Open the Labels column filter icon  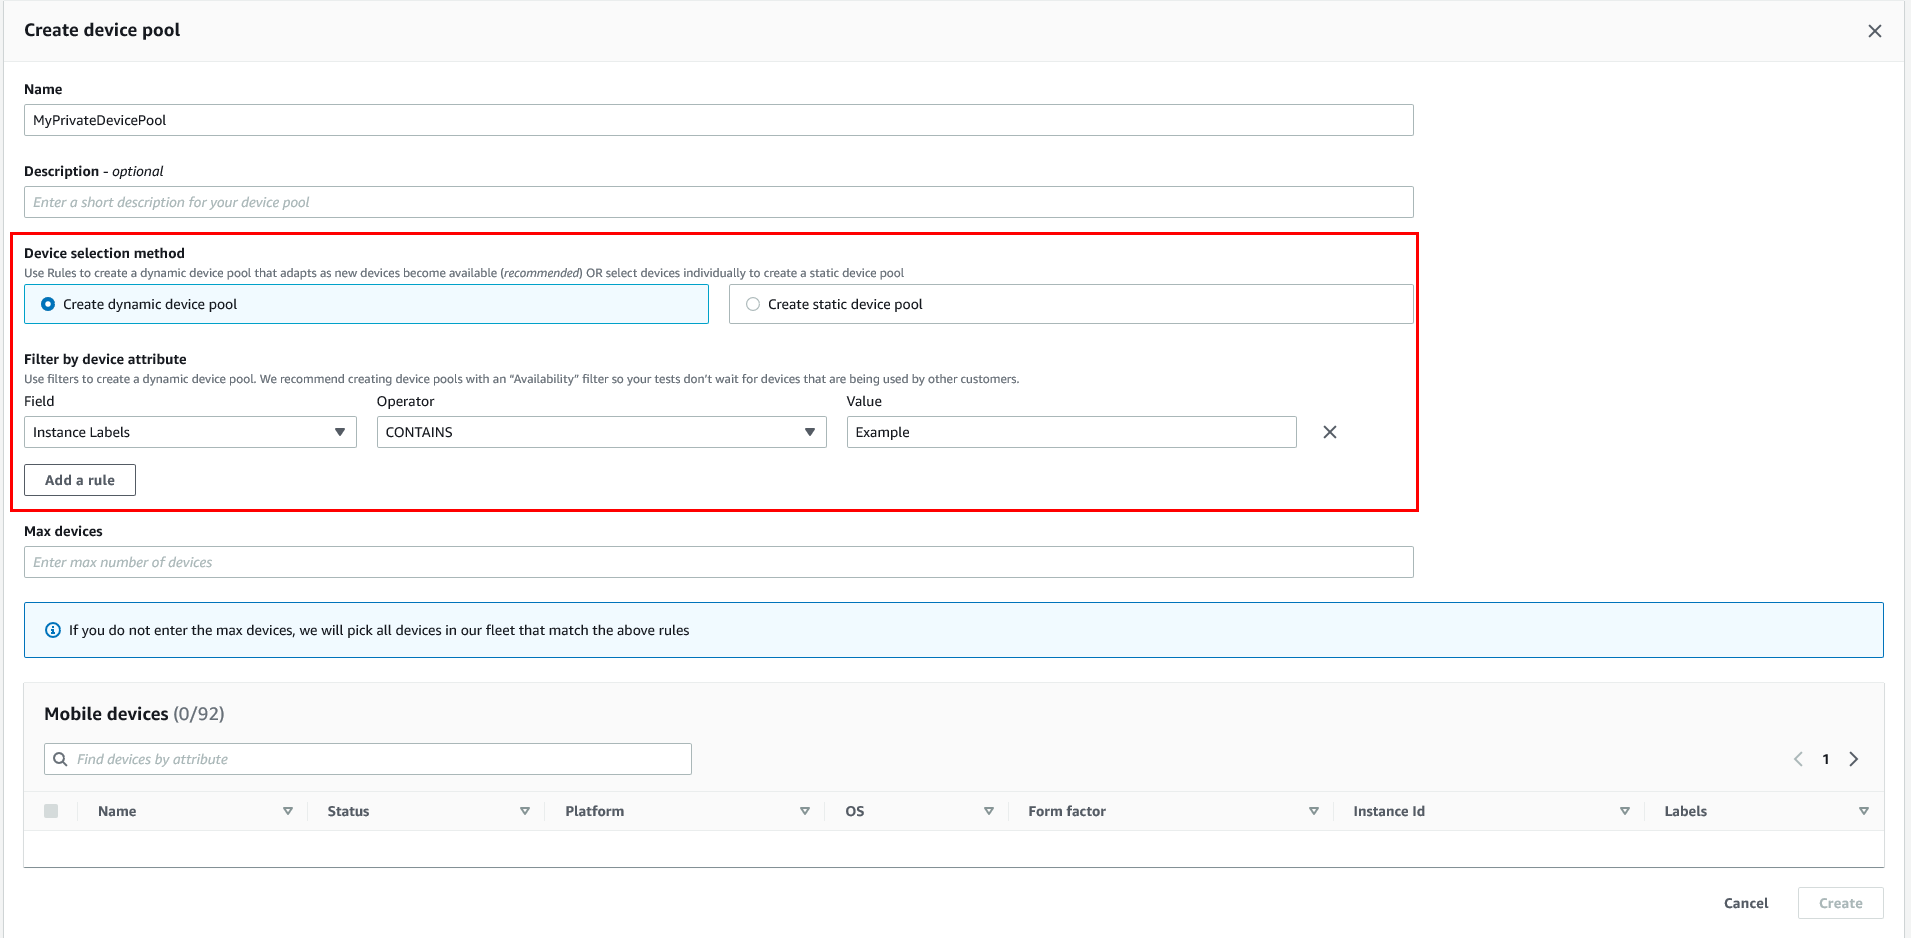point(1864,811)
